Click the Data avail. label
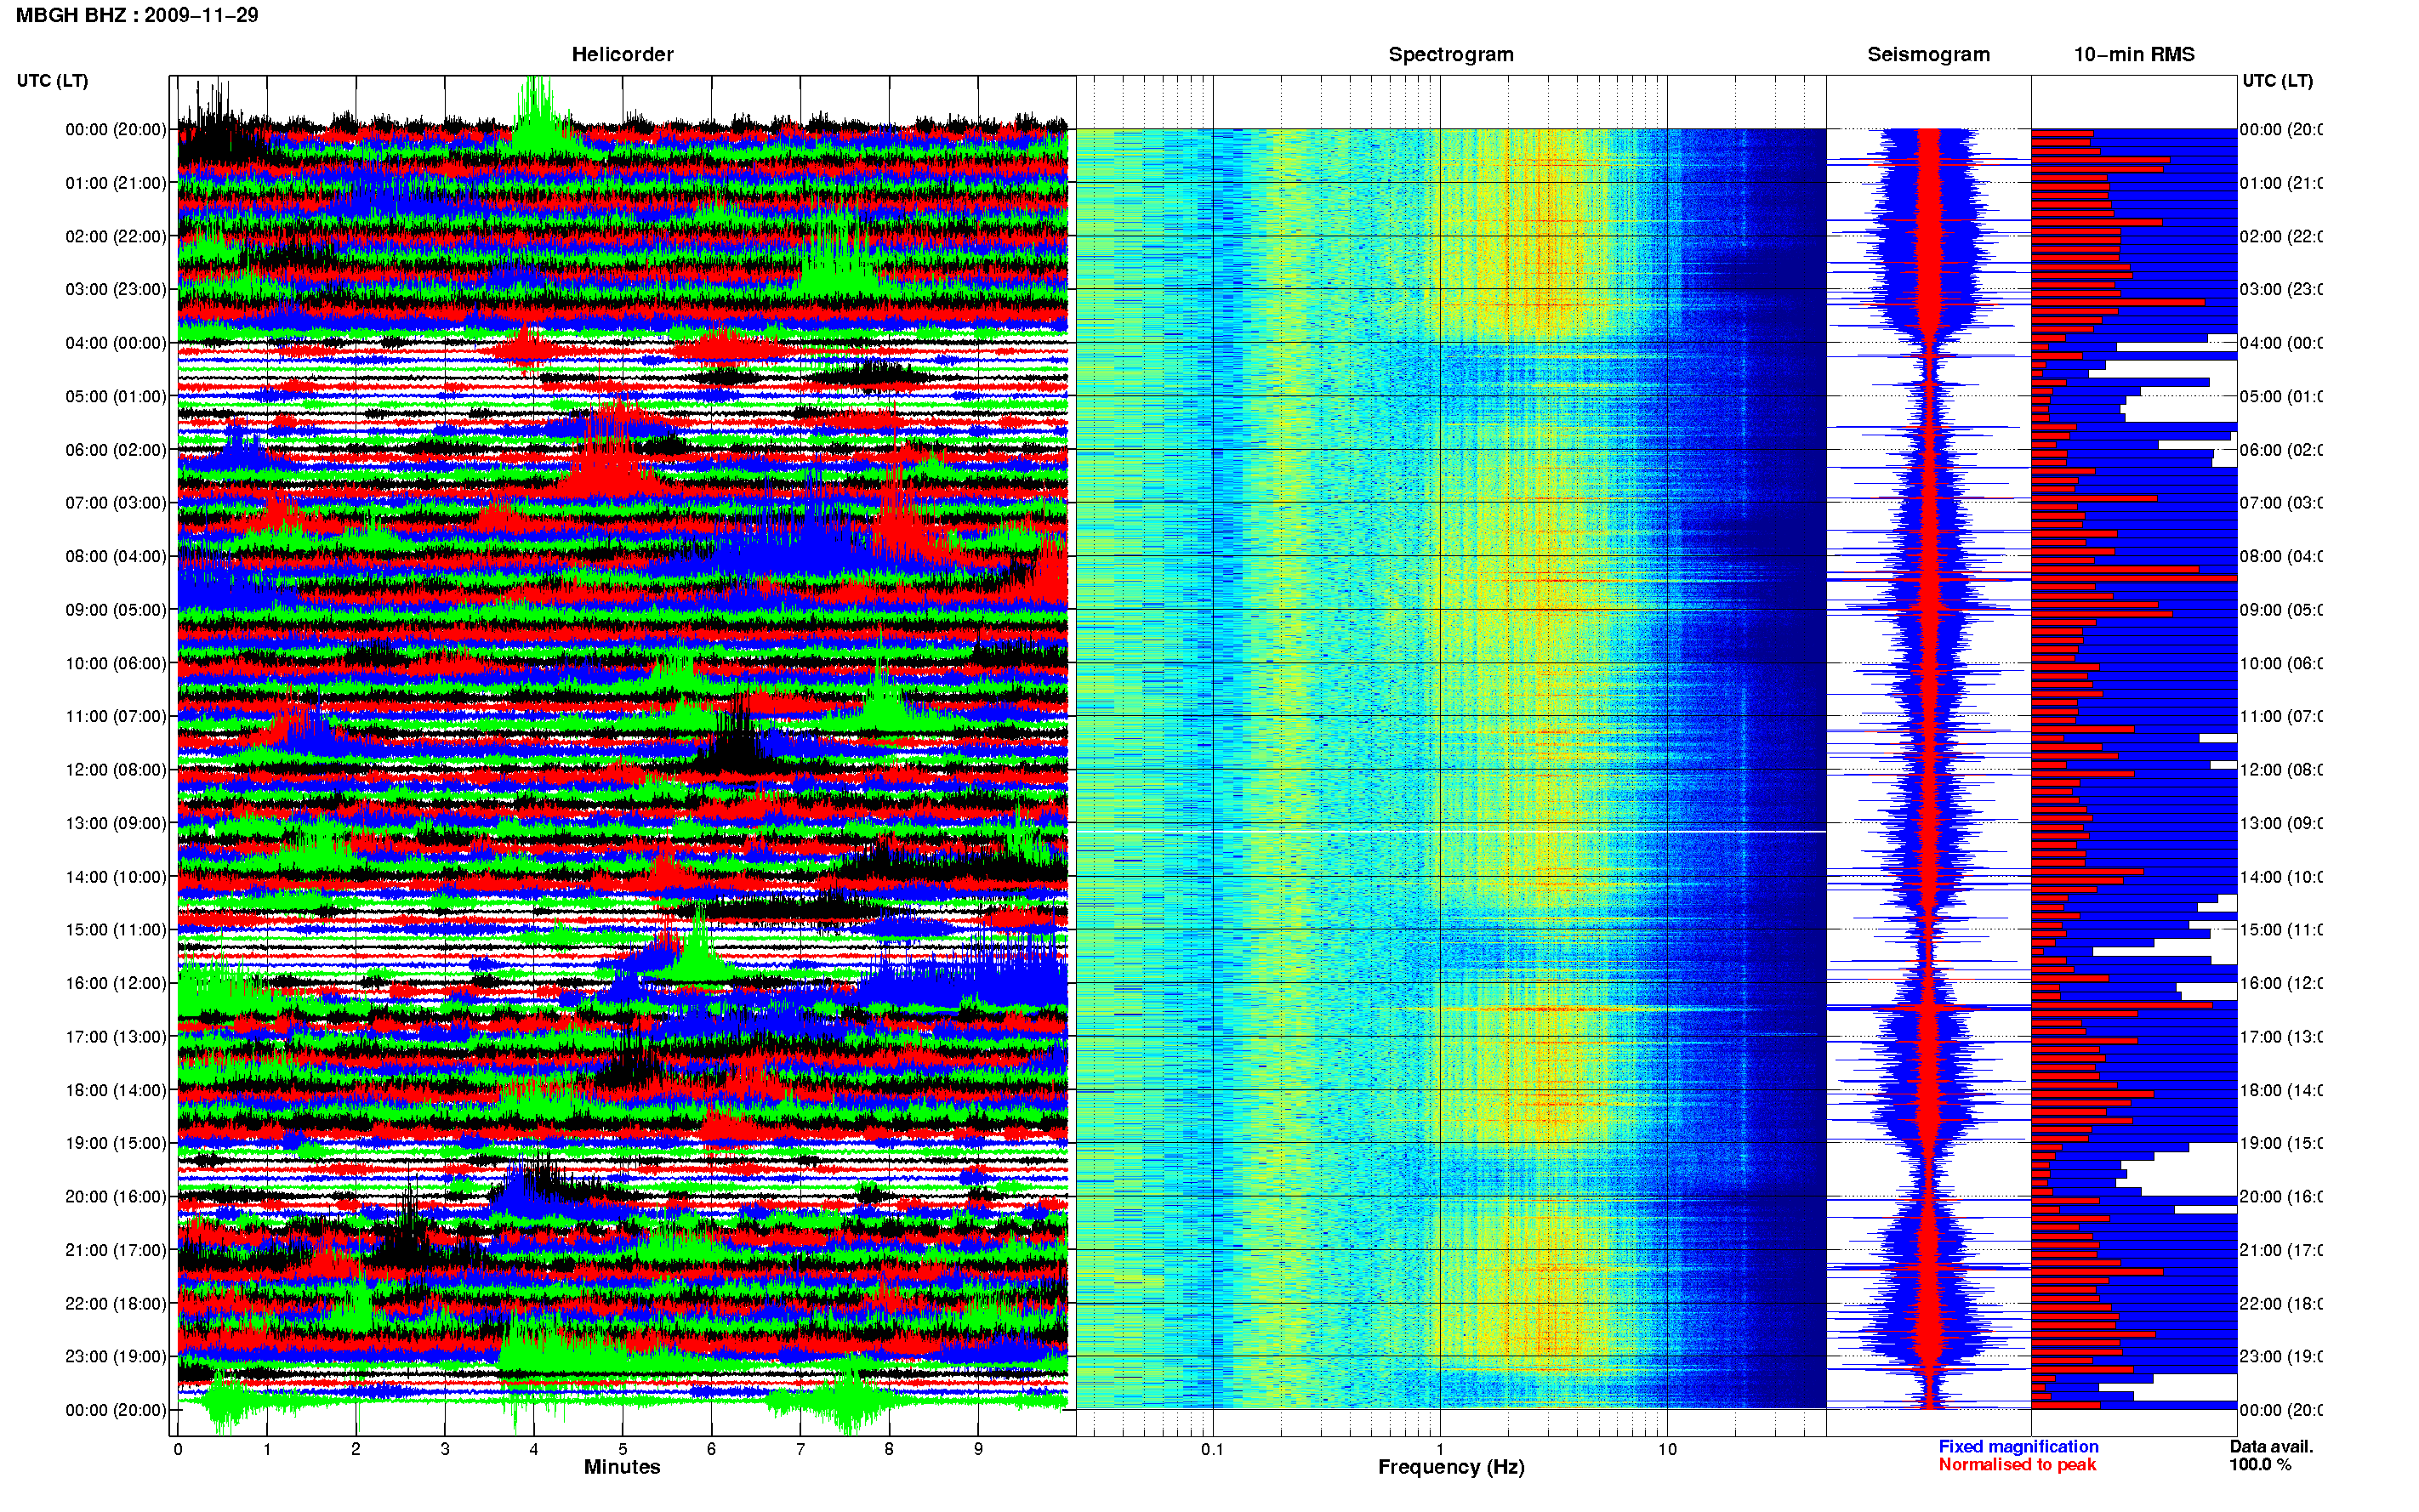The image size is (2419, 1512). click(x=2271, y=1446)
